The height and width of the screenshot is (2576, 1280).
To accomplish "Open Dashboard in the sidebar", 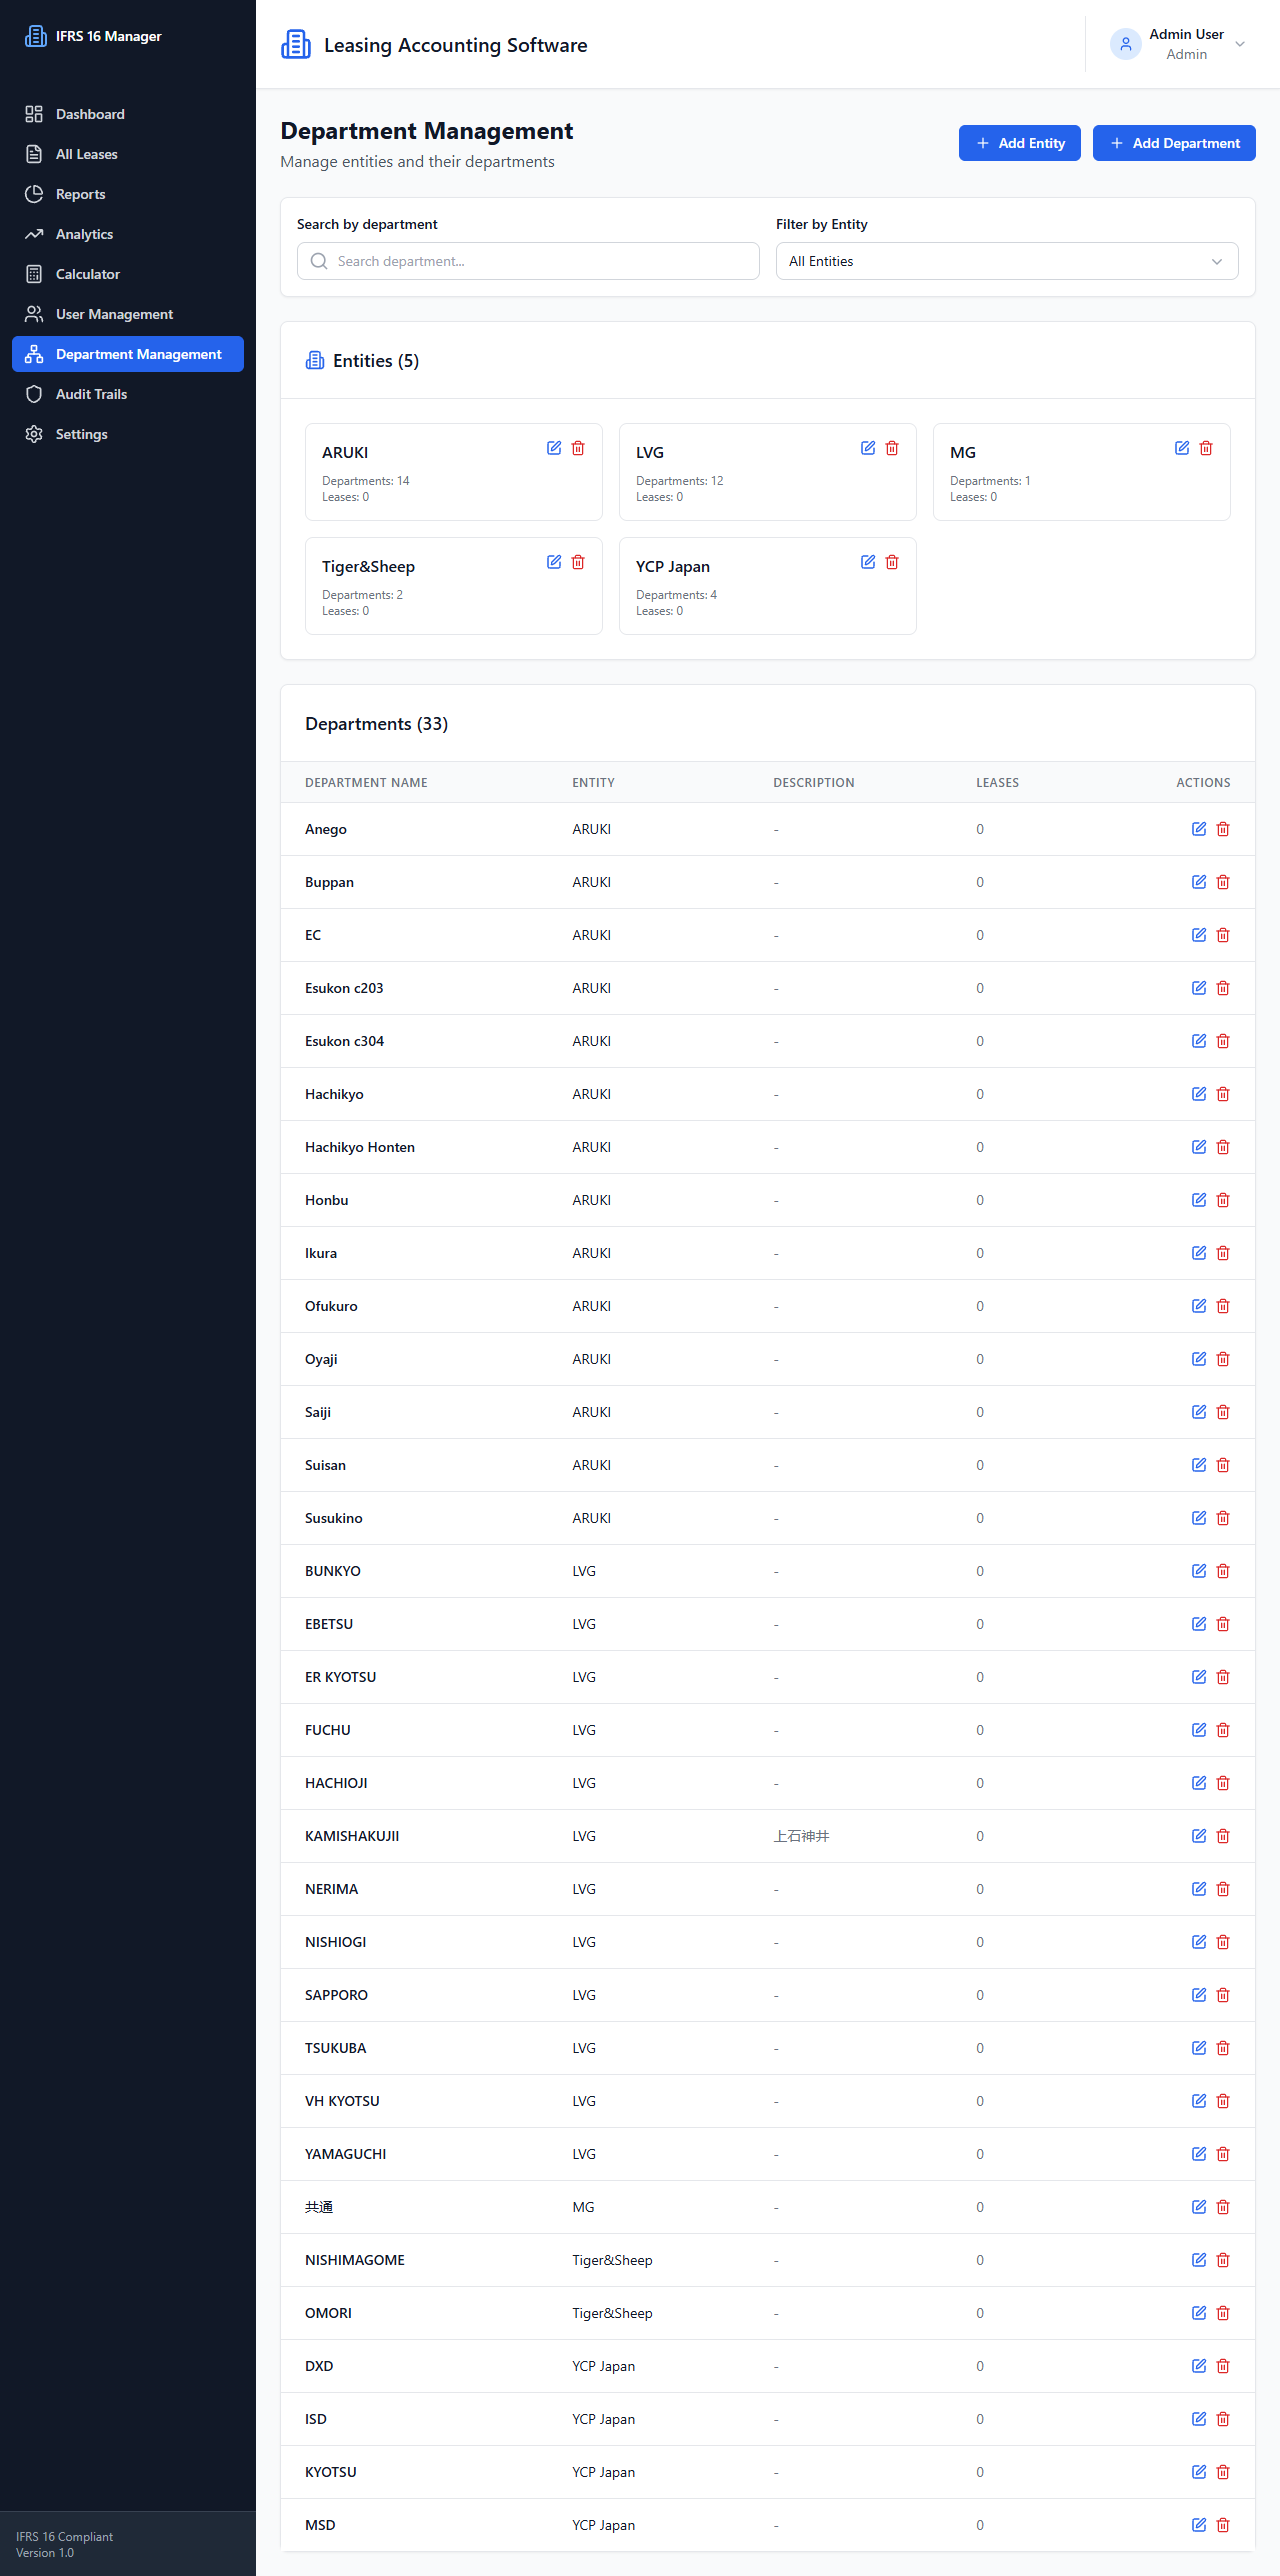I will click(x=128, y=114).
